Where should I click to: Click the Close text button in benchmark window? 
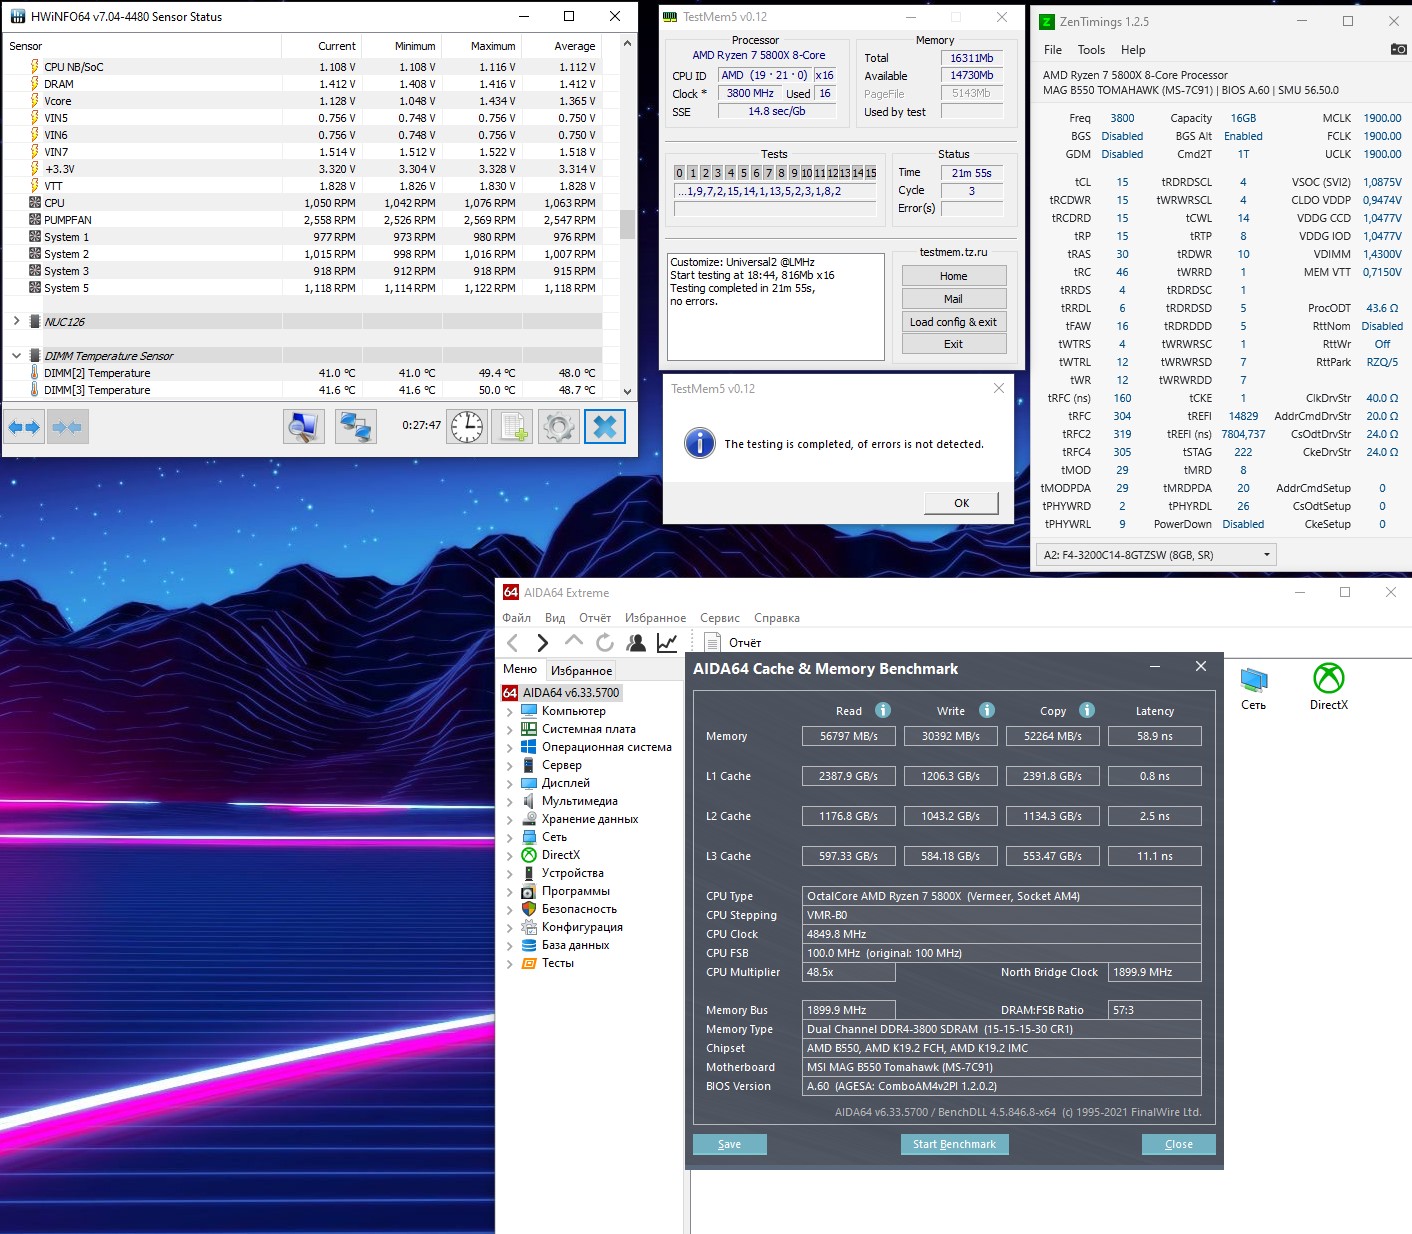click(1179, 1144)
